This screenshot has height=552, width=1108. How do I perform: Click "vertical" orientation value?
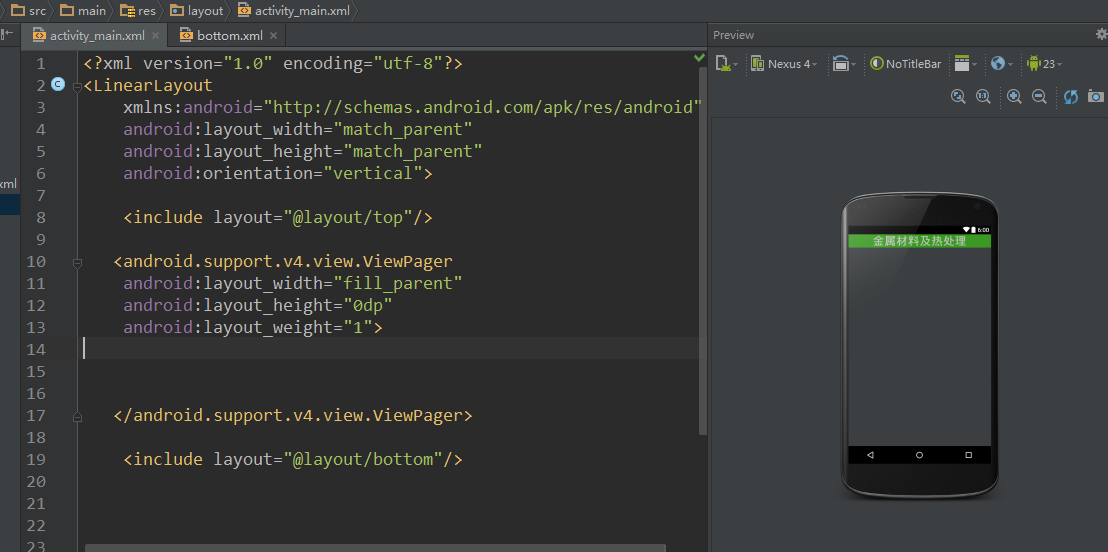click(372, 173)
